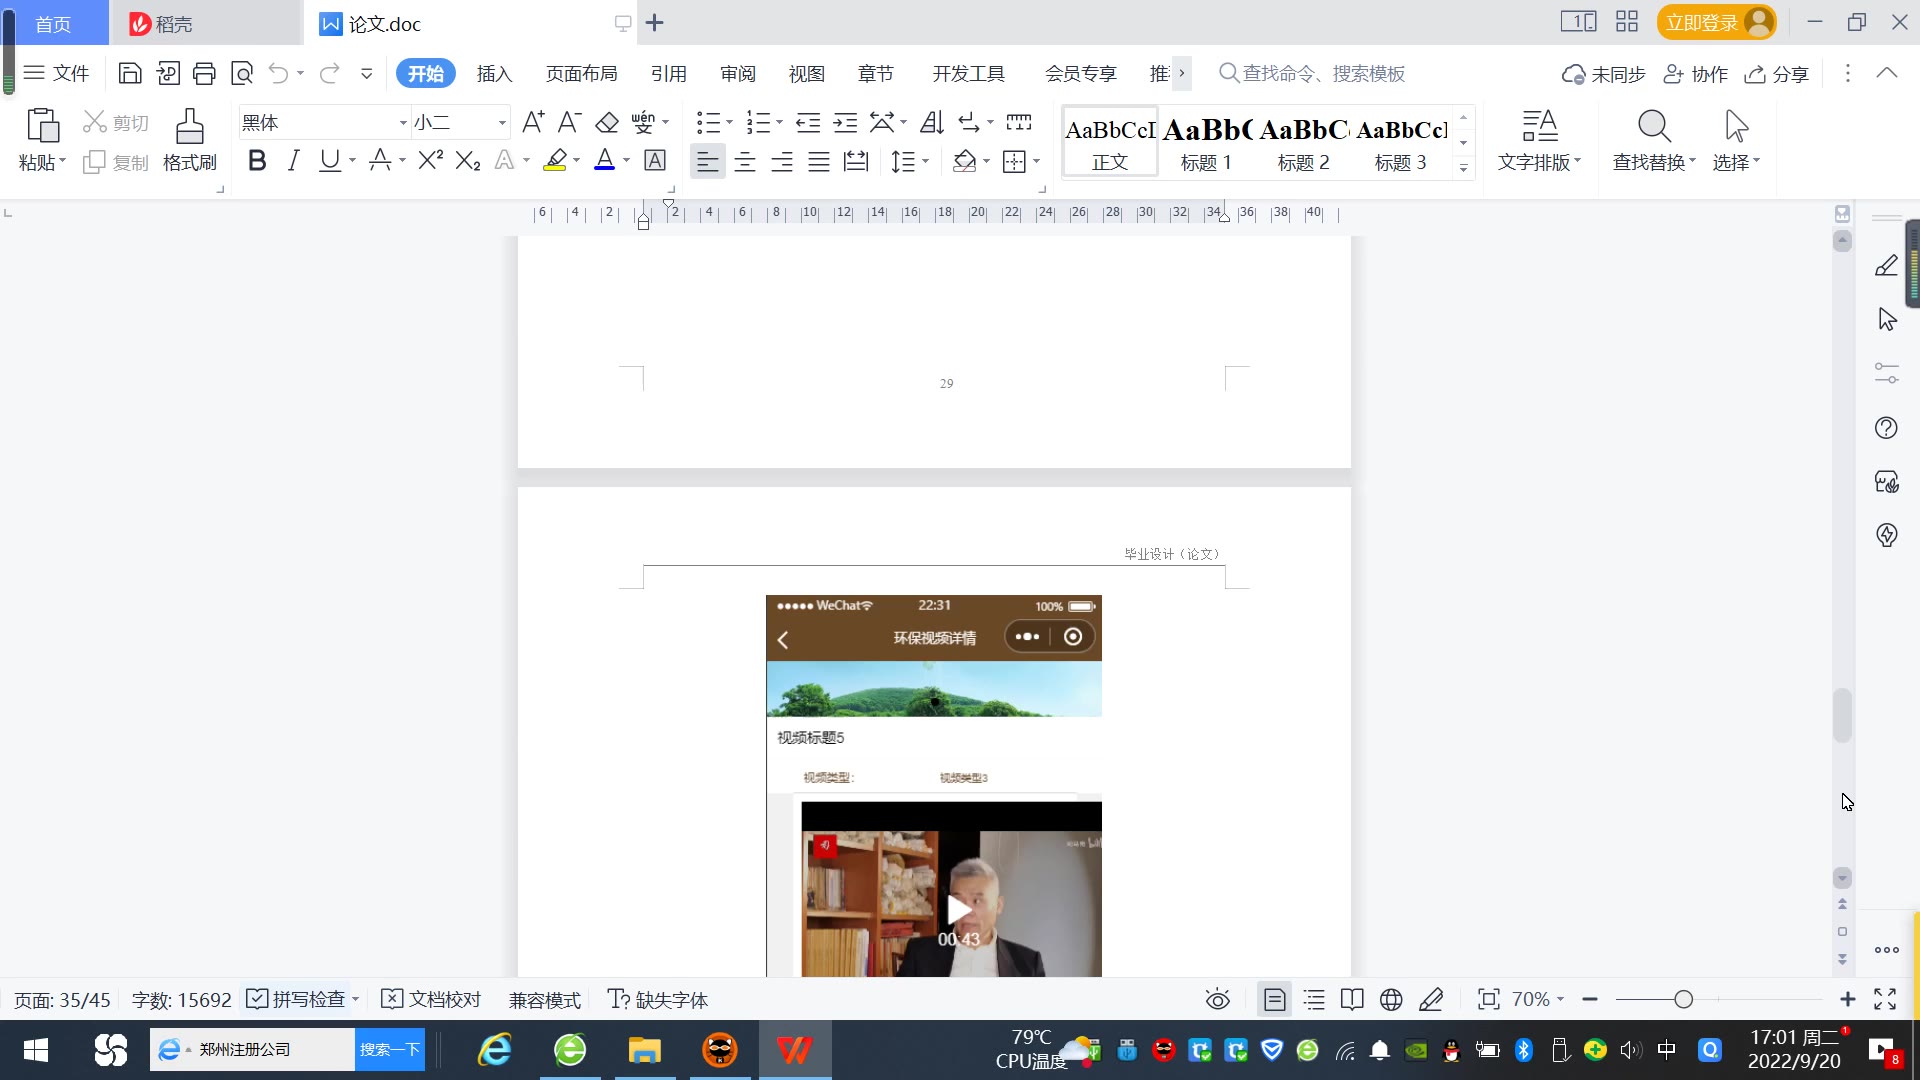Toggle italic formatting
1920x1080 pixels.
pos(293,160)
